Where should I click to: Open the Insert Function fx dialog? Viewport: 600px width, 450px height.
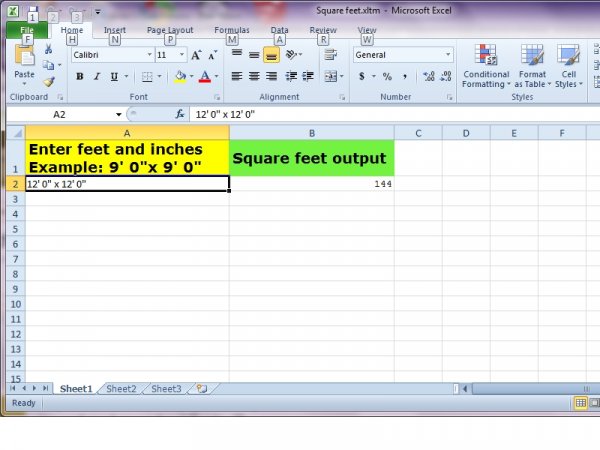point(180,114)
